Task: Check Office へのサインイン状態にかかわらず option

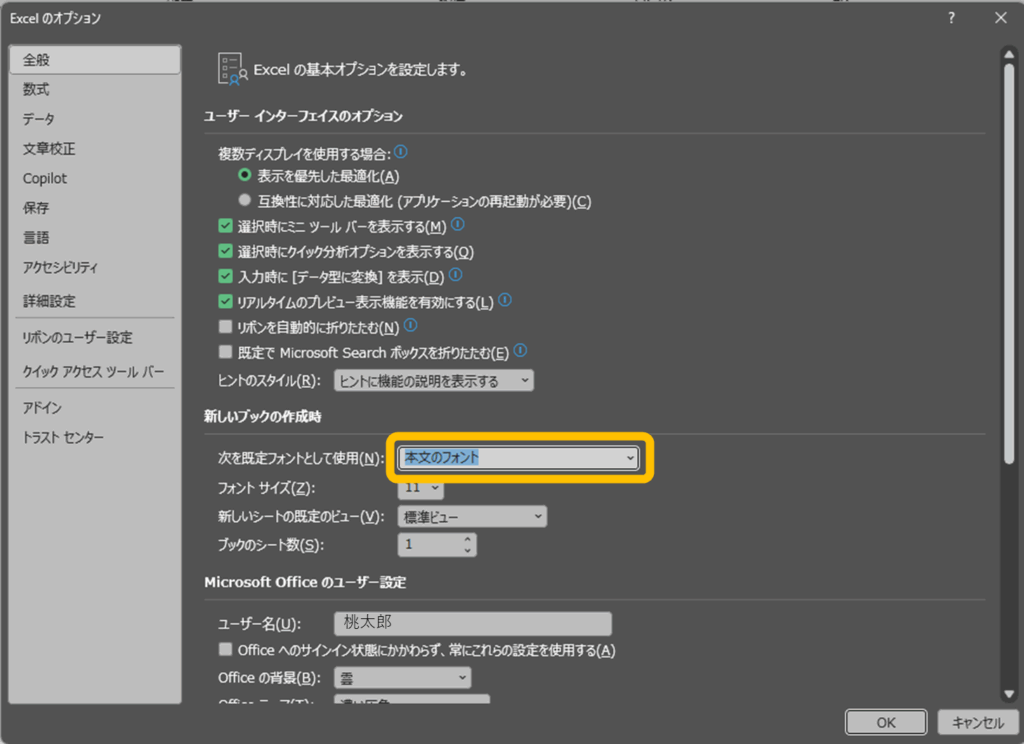Action: (225, 649)
